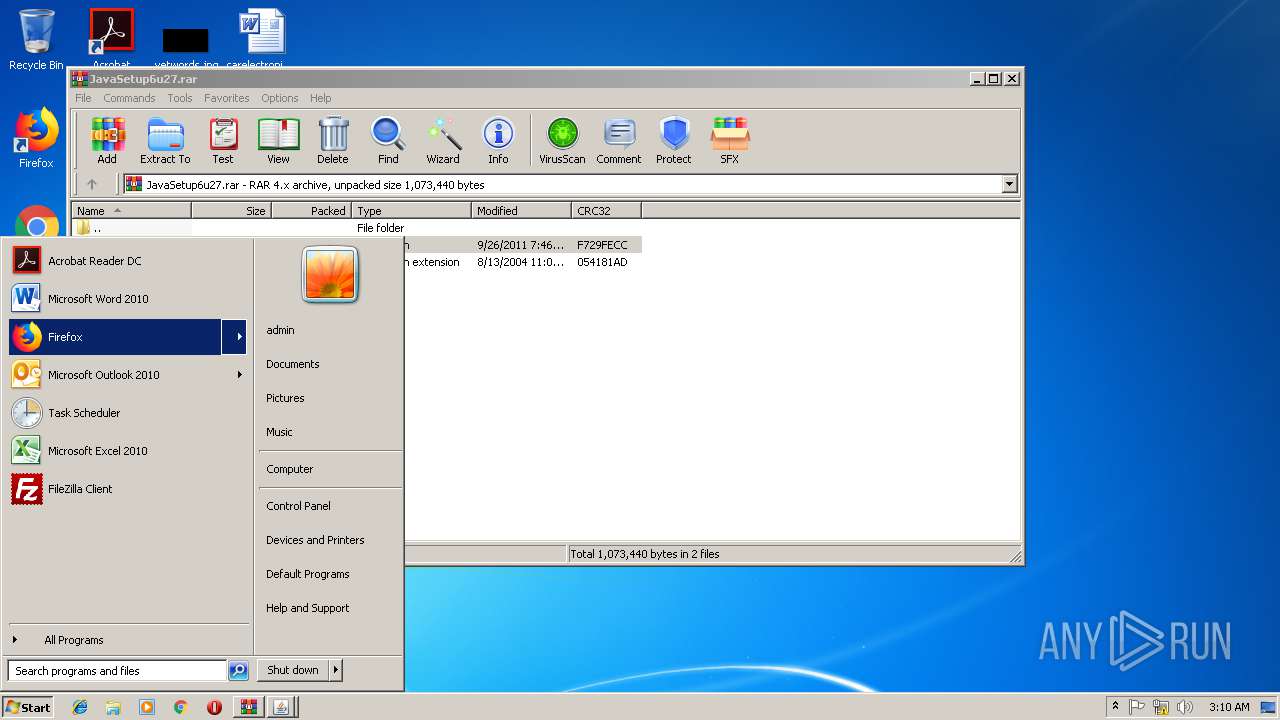This screenshot has width=1280, height=720.
Task: Open the Favorites menu
Action: pyautogui.click(x=227, y=98)
